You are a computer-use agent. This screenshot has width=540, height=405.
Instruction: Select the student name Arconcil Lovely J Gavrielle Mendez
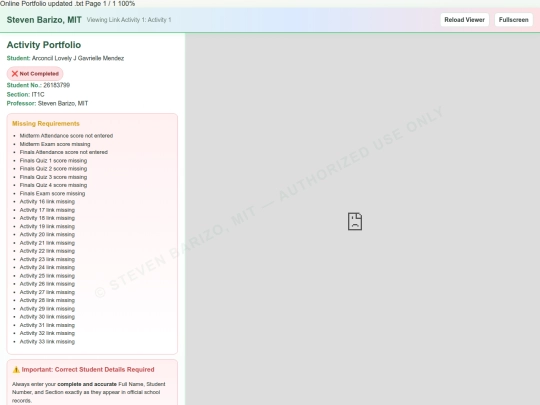pyautogui.click(x=78, y=58)
